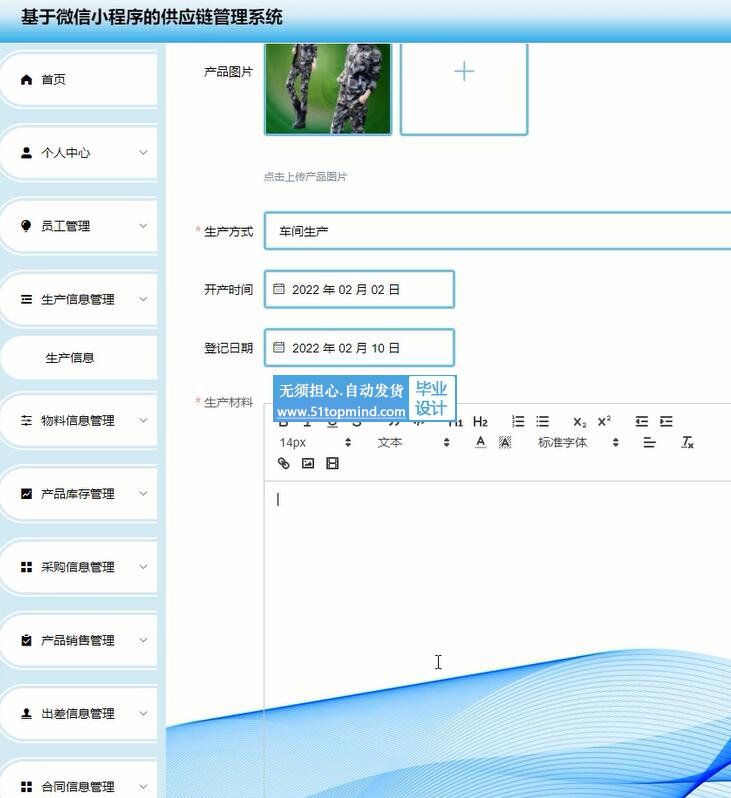The width and height of the screenshot is (731, 798).
Task: Expand the 出差信息管理 menu chevron
Action: tap(144, 714)
